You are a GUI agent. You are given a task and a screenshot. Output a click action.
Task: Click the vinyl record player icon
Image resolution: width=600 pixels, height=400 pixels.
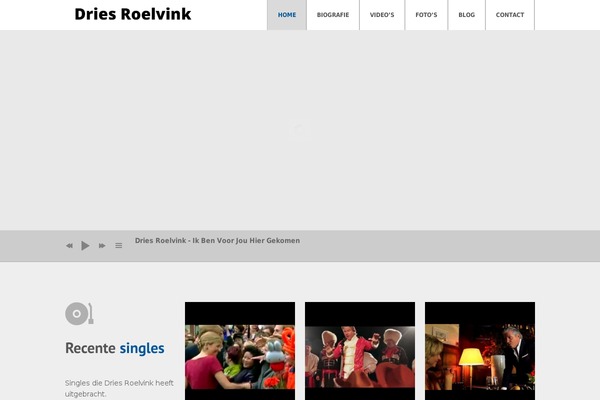point(80,314)
